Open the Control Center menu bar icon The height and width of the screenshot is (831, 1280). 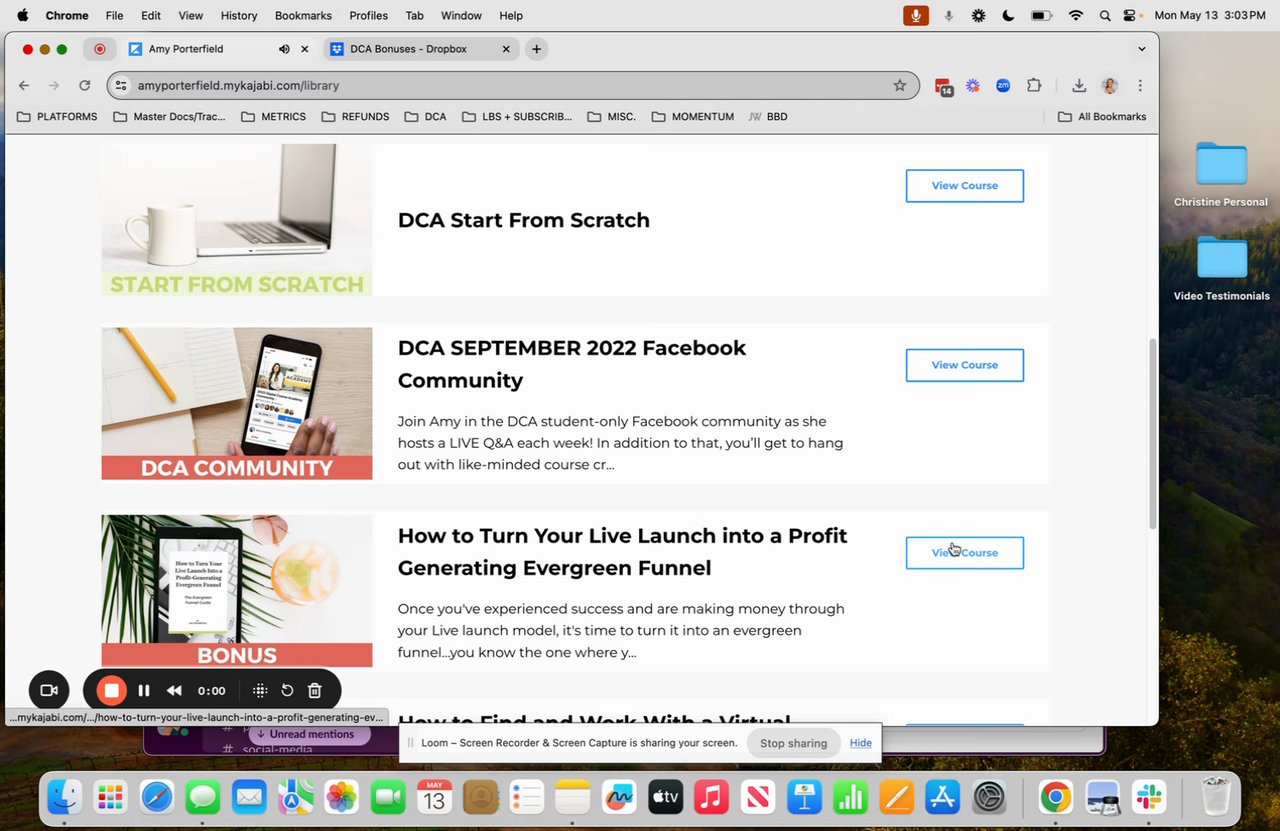pyautogui.click(x=1131, y=16)
